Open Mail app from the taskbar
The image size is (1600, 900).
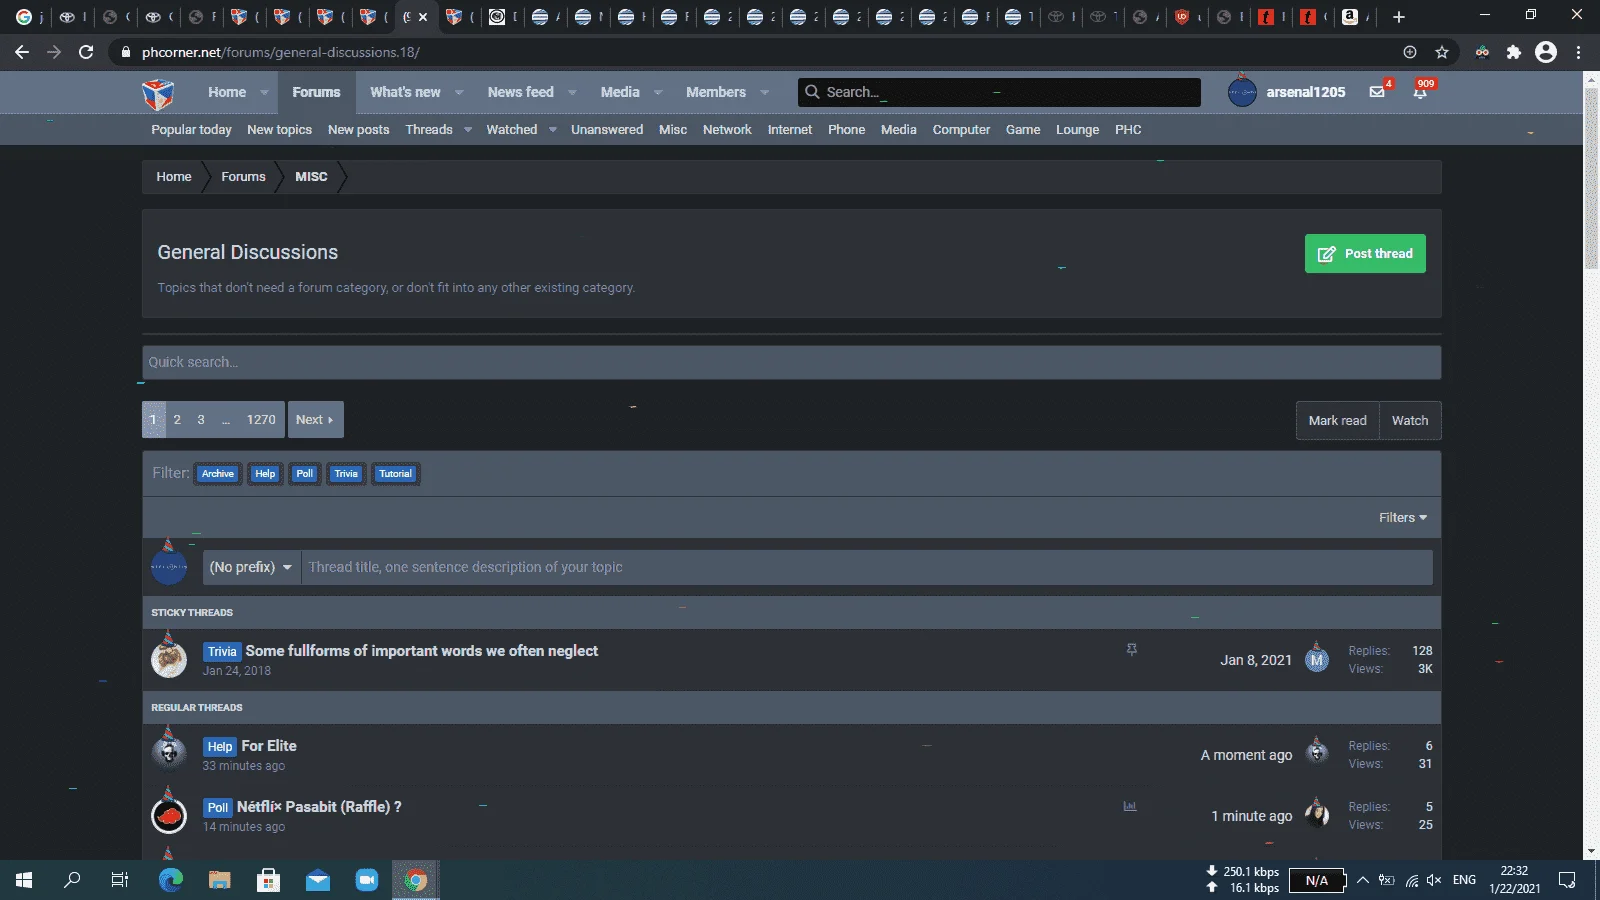click(x=318, y=880)
